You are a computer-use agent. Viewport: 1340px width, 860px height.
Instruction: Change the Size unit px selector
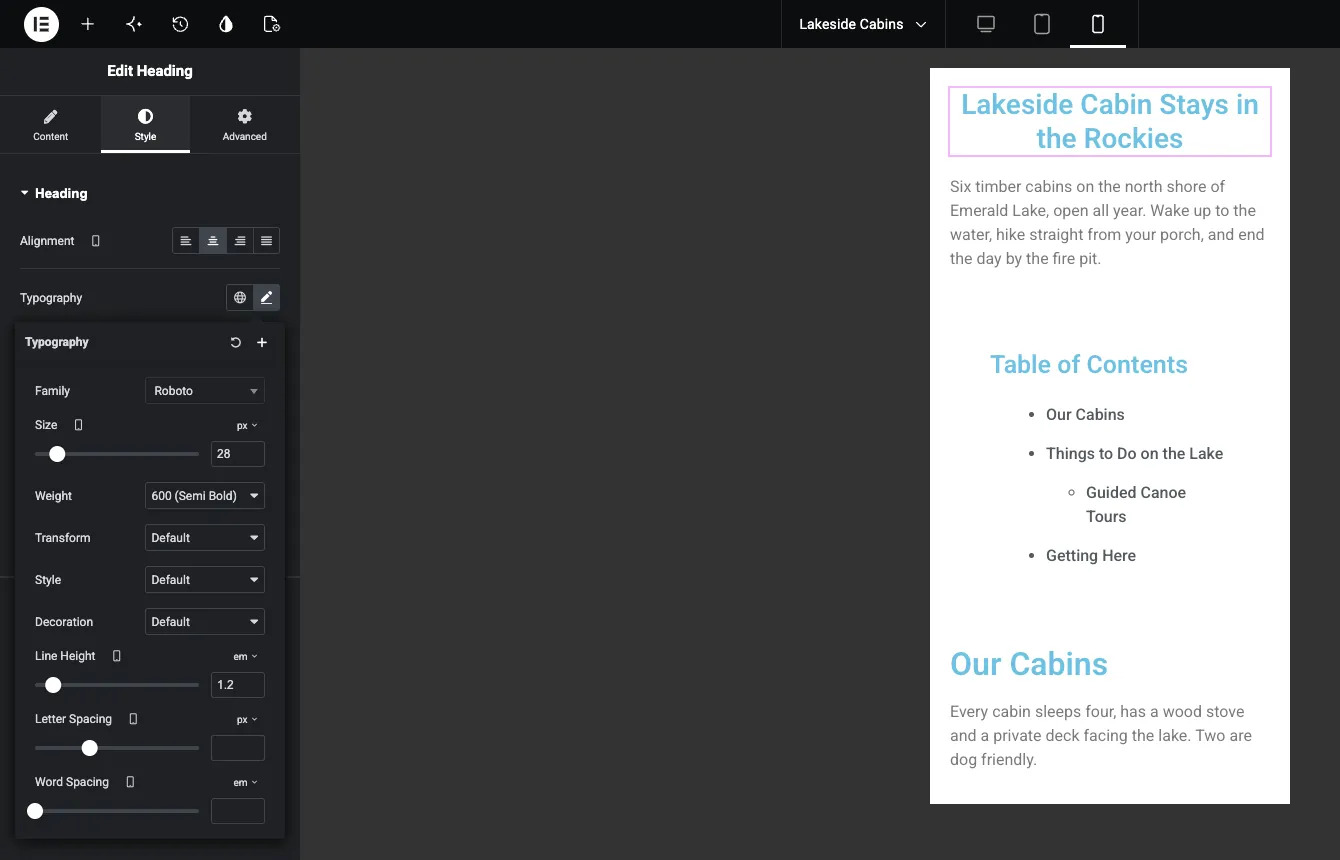click(x=247, y=425)
